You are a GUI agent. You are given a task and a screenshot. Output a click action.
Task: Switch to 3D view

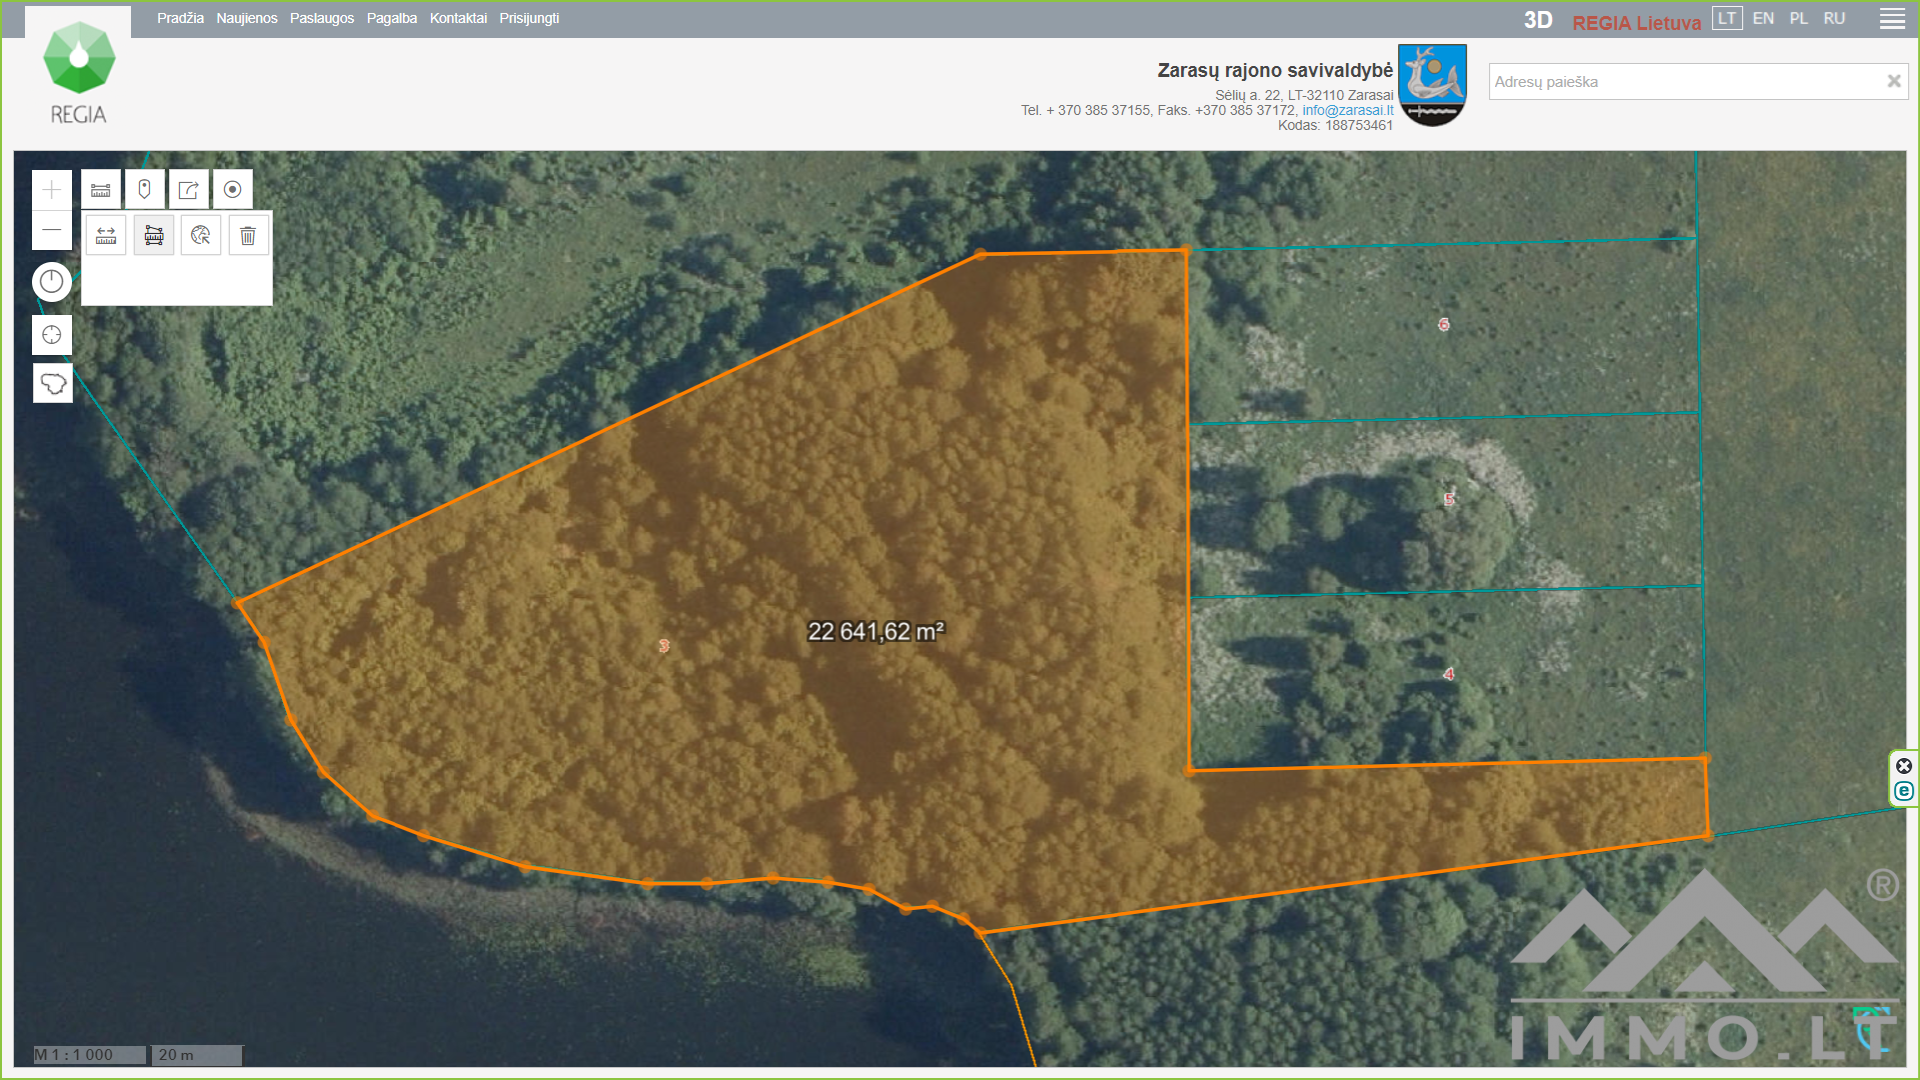coord(1538,20)
